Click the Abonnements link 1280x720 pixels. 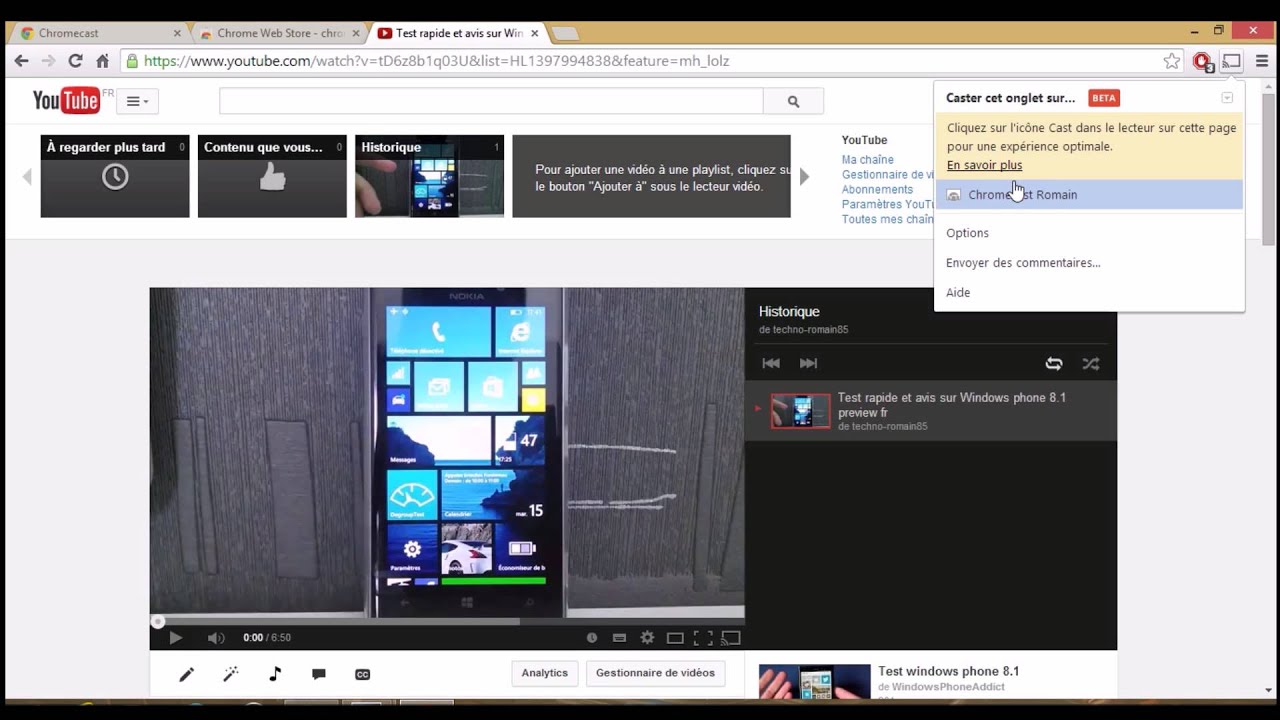877,189
